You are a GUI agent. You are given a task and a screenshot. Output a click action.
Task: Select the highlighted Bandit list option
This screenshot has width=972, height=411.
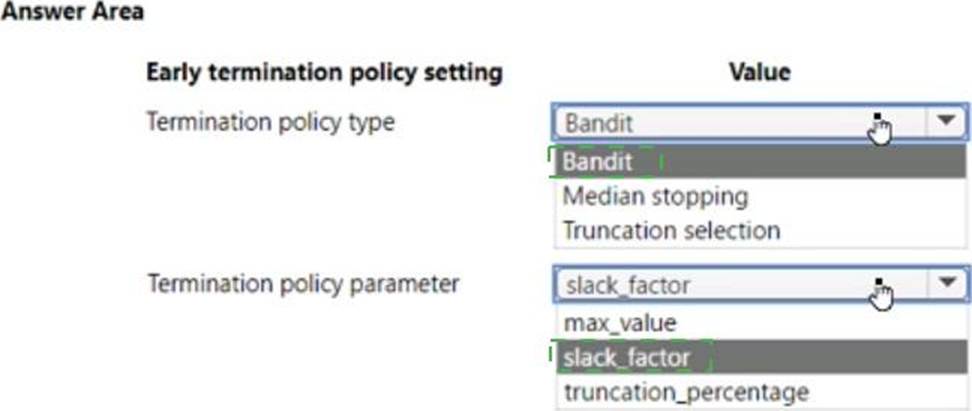tap(760, 162)
